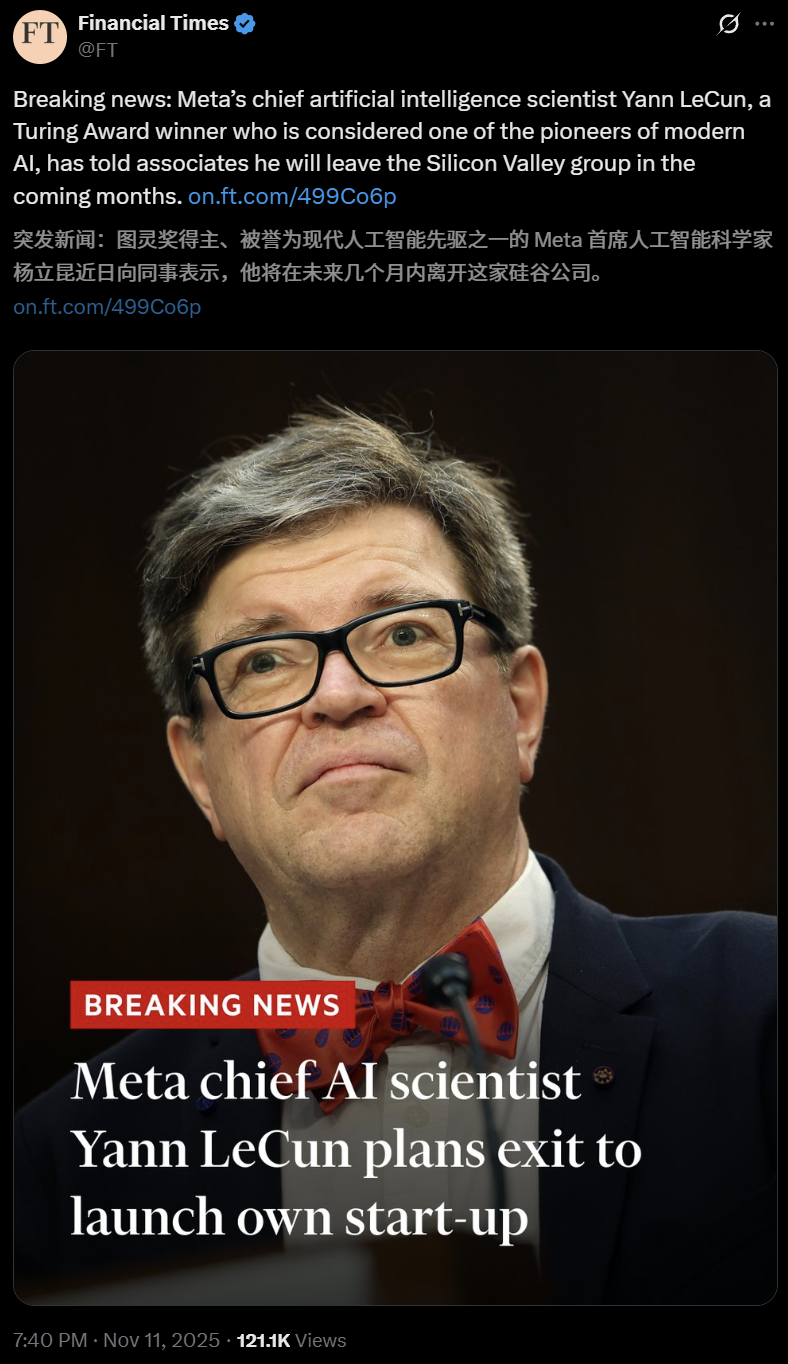Follow the on.ft.com link below the Chinese translation
The width and height of the screenshot is (788, 1364).
tap(107, 307)
